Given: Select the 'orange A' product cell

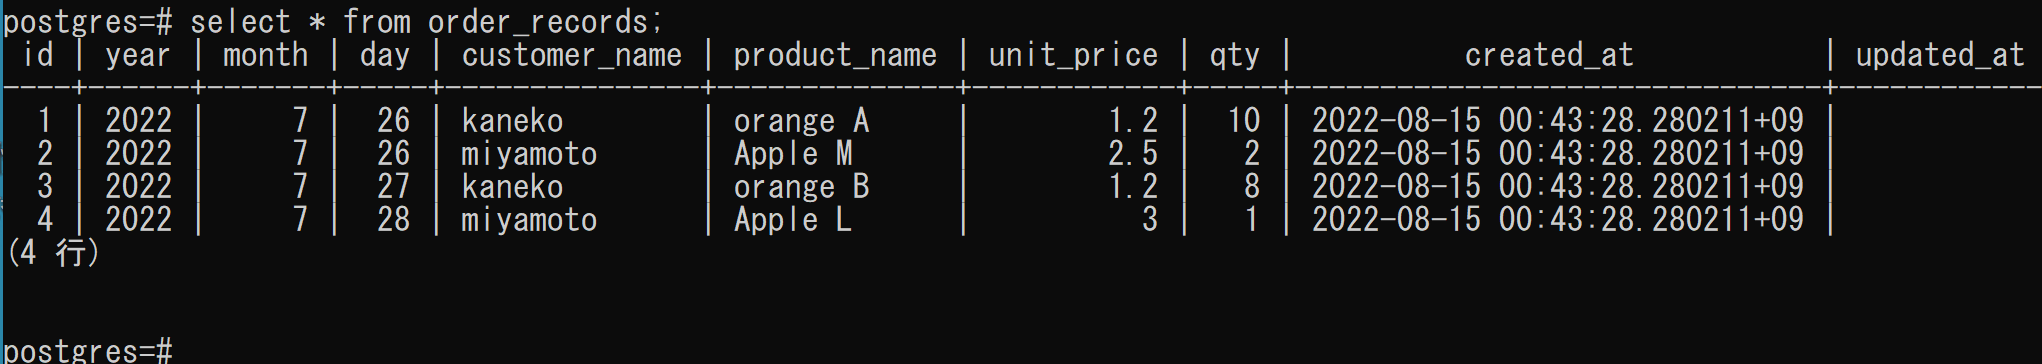Looking at the screenshot, I should [x=802, y=121].
